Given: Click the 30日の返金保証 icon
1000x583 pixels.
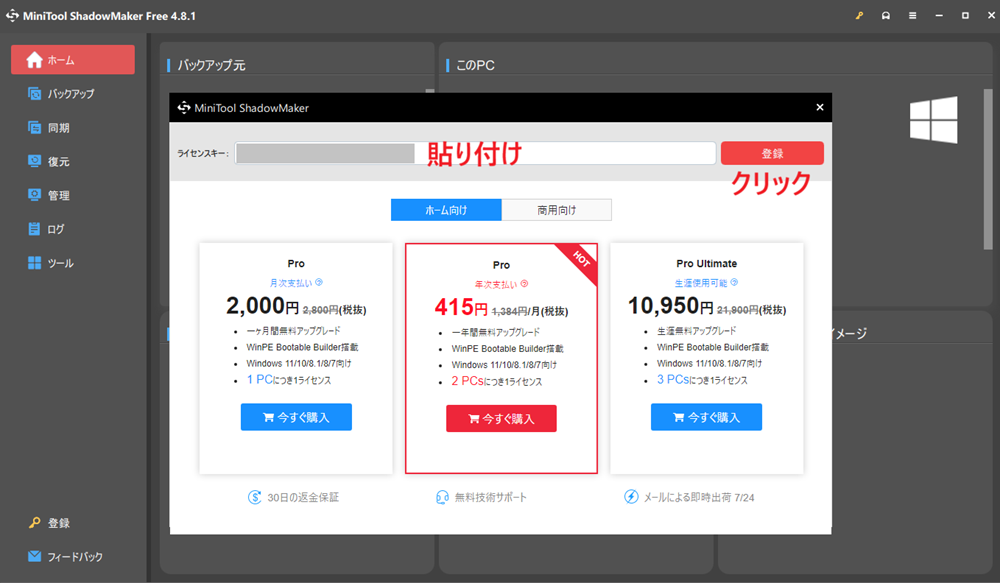Looking at the screenshot, I should tap(254, 497).
